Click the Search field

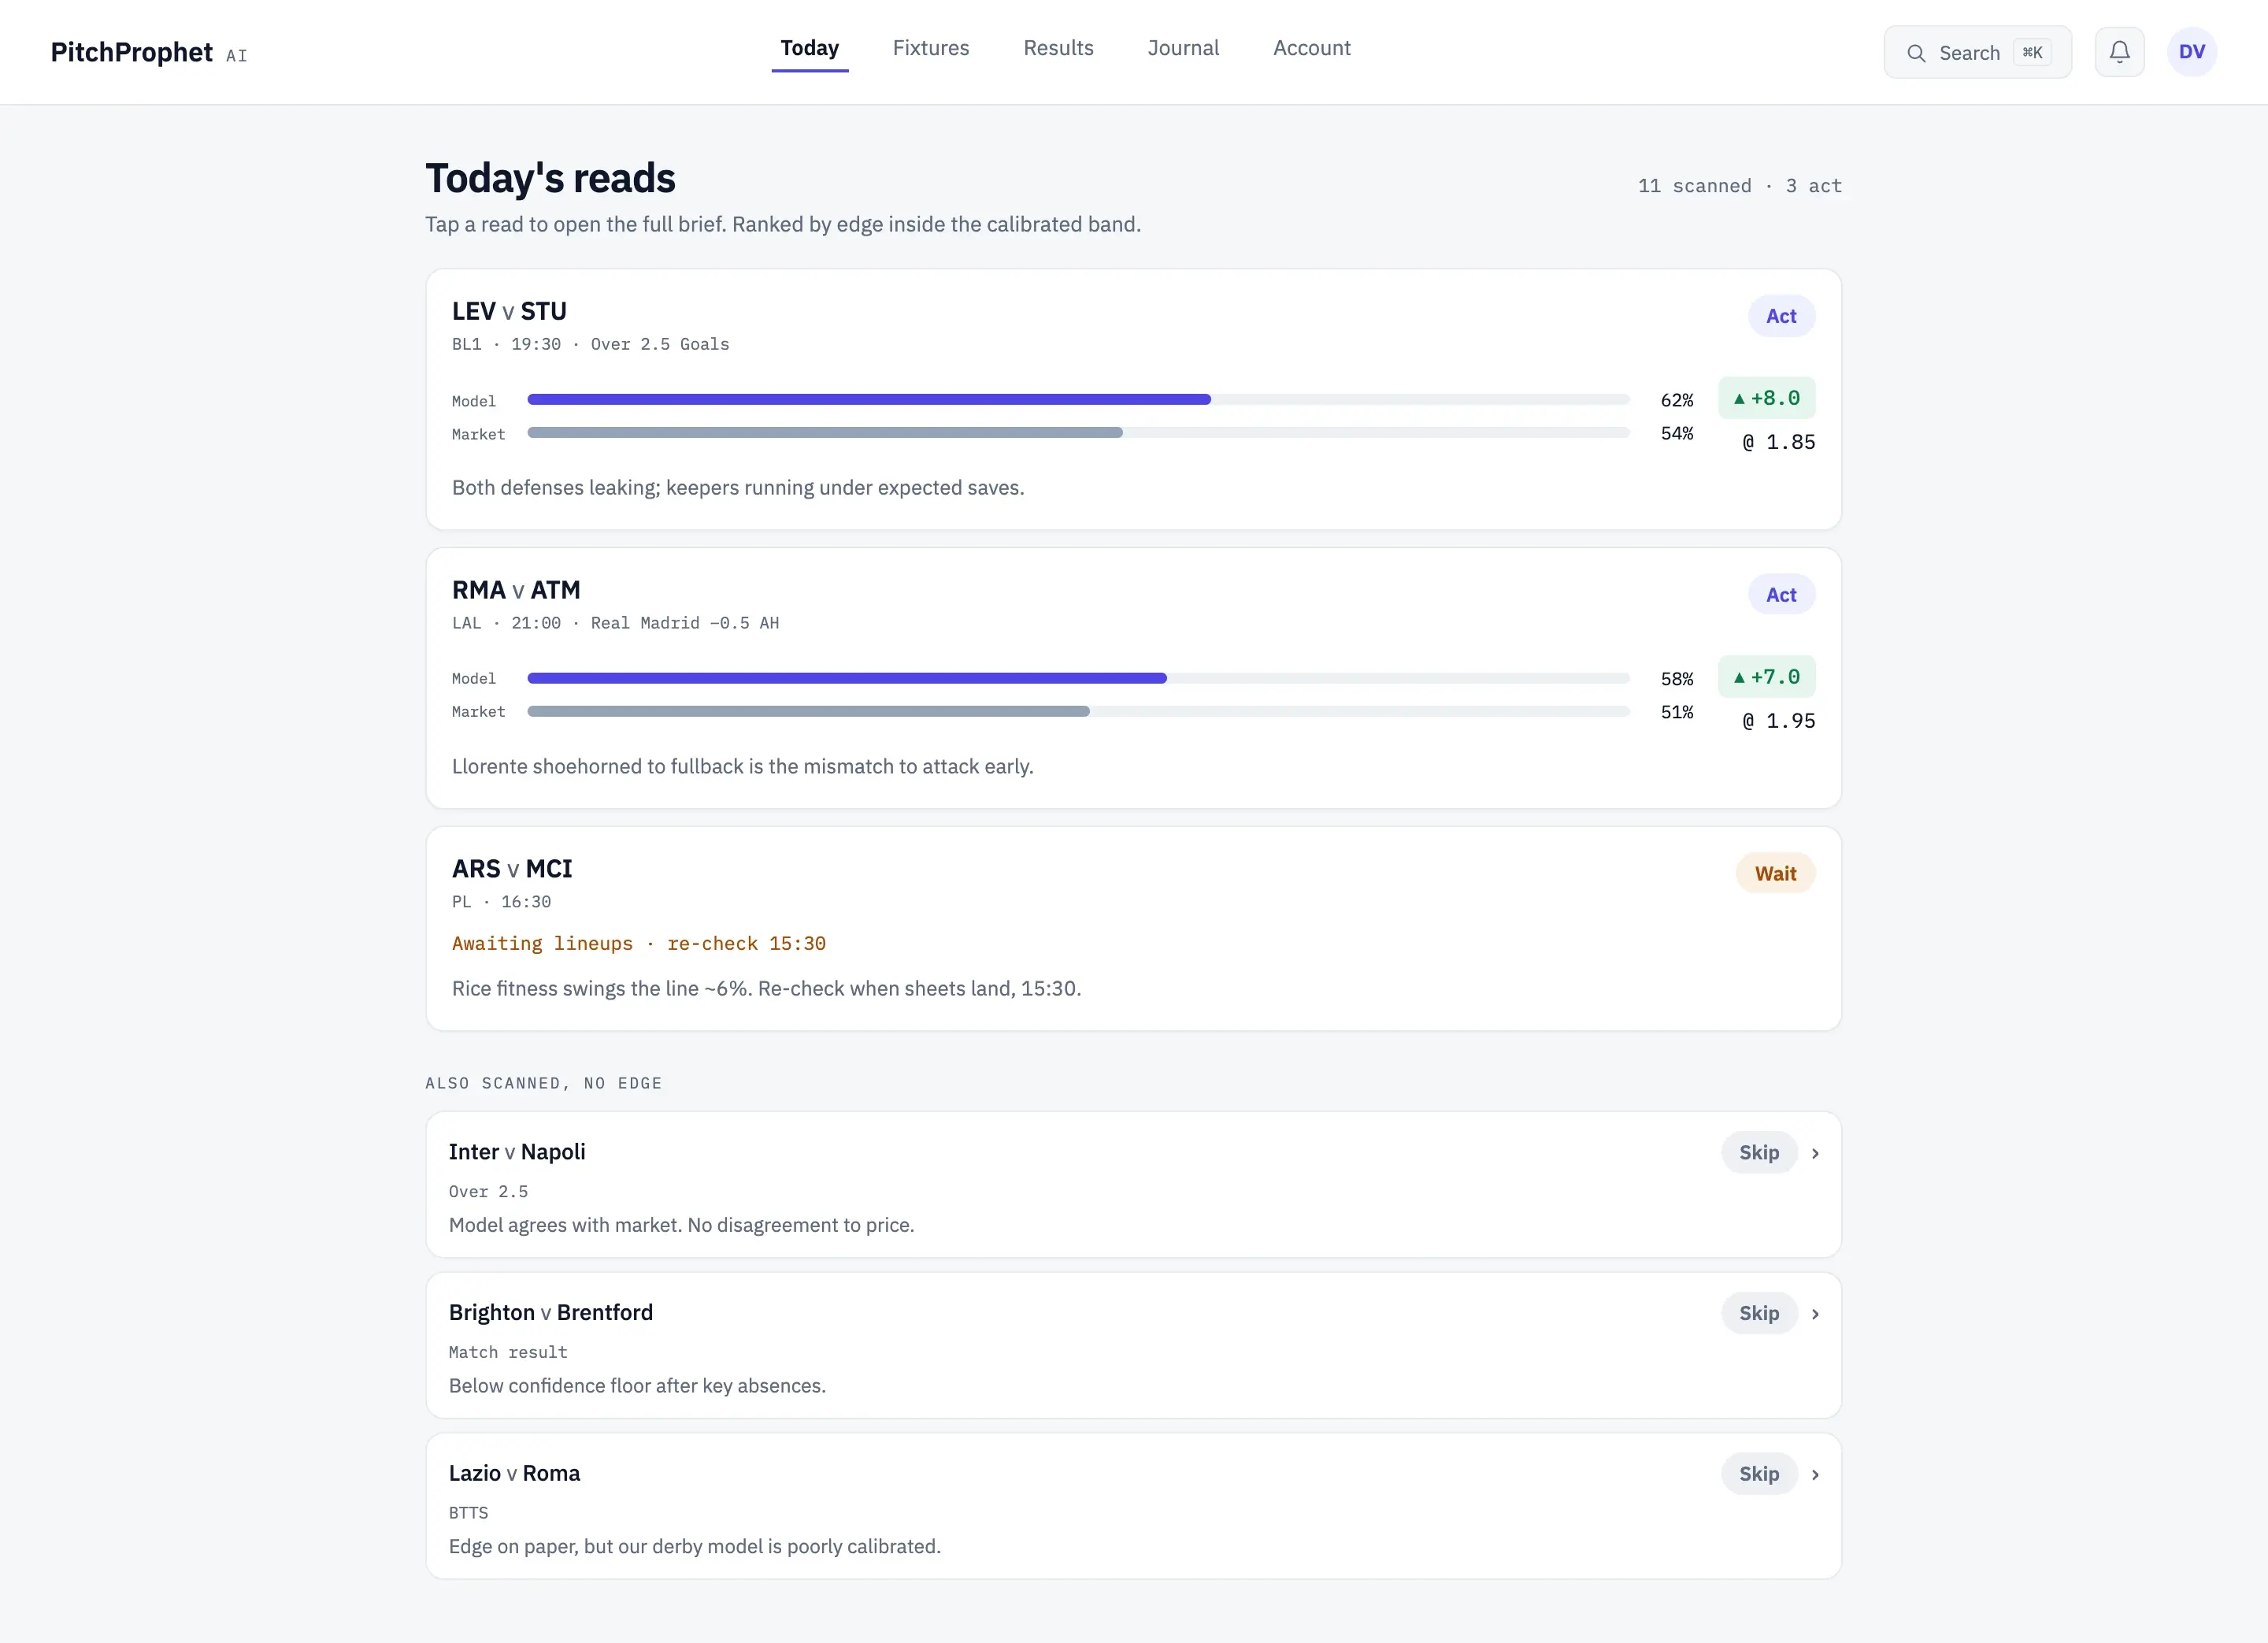1977,52
